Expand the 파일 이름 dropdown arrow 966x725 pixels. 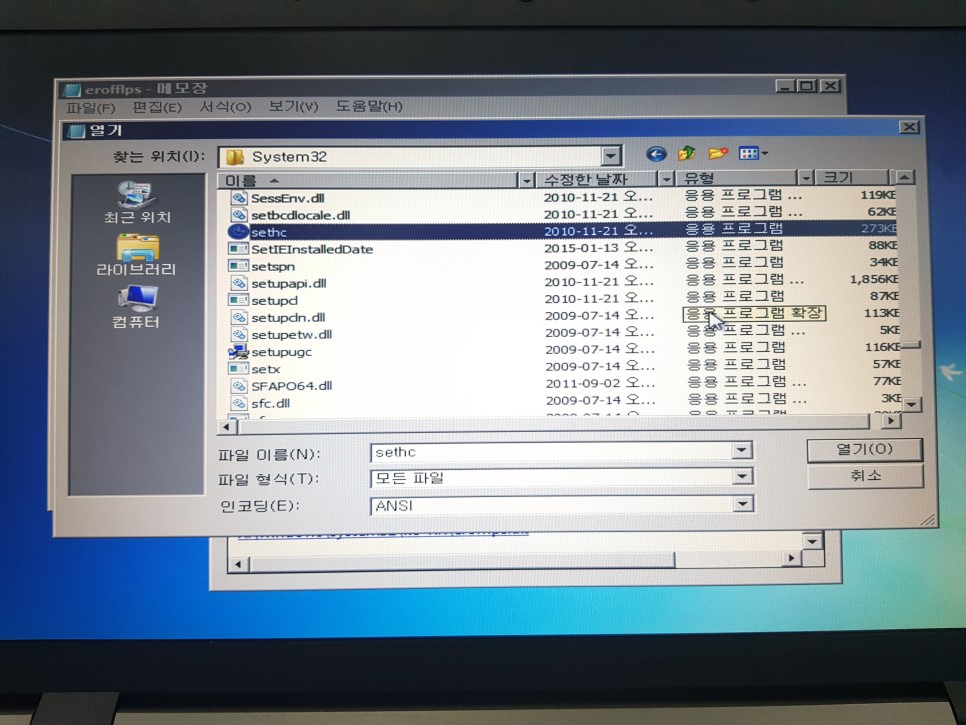742,450
